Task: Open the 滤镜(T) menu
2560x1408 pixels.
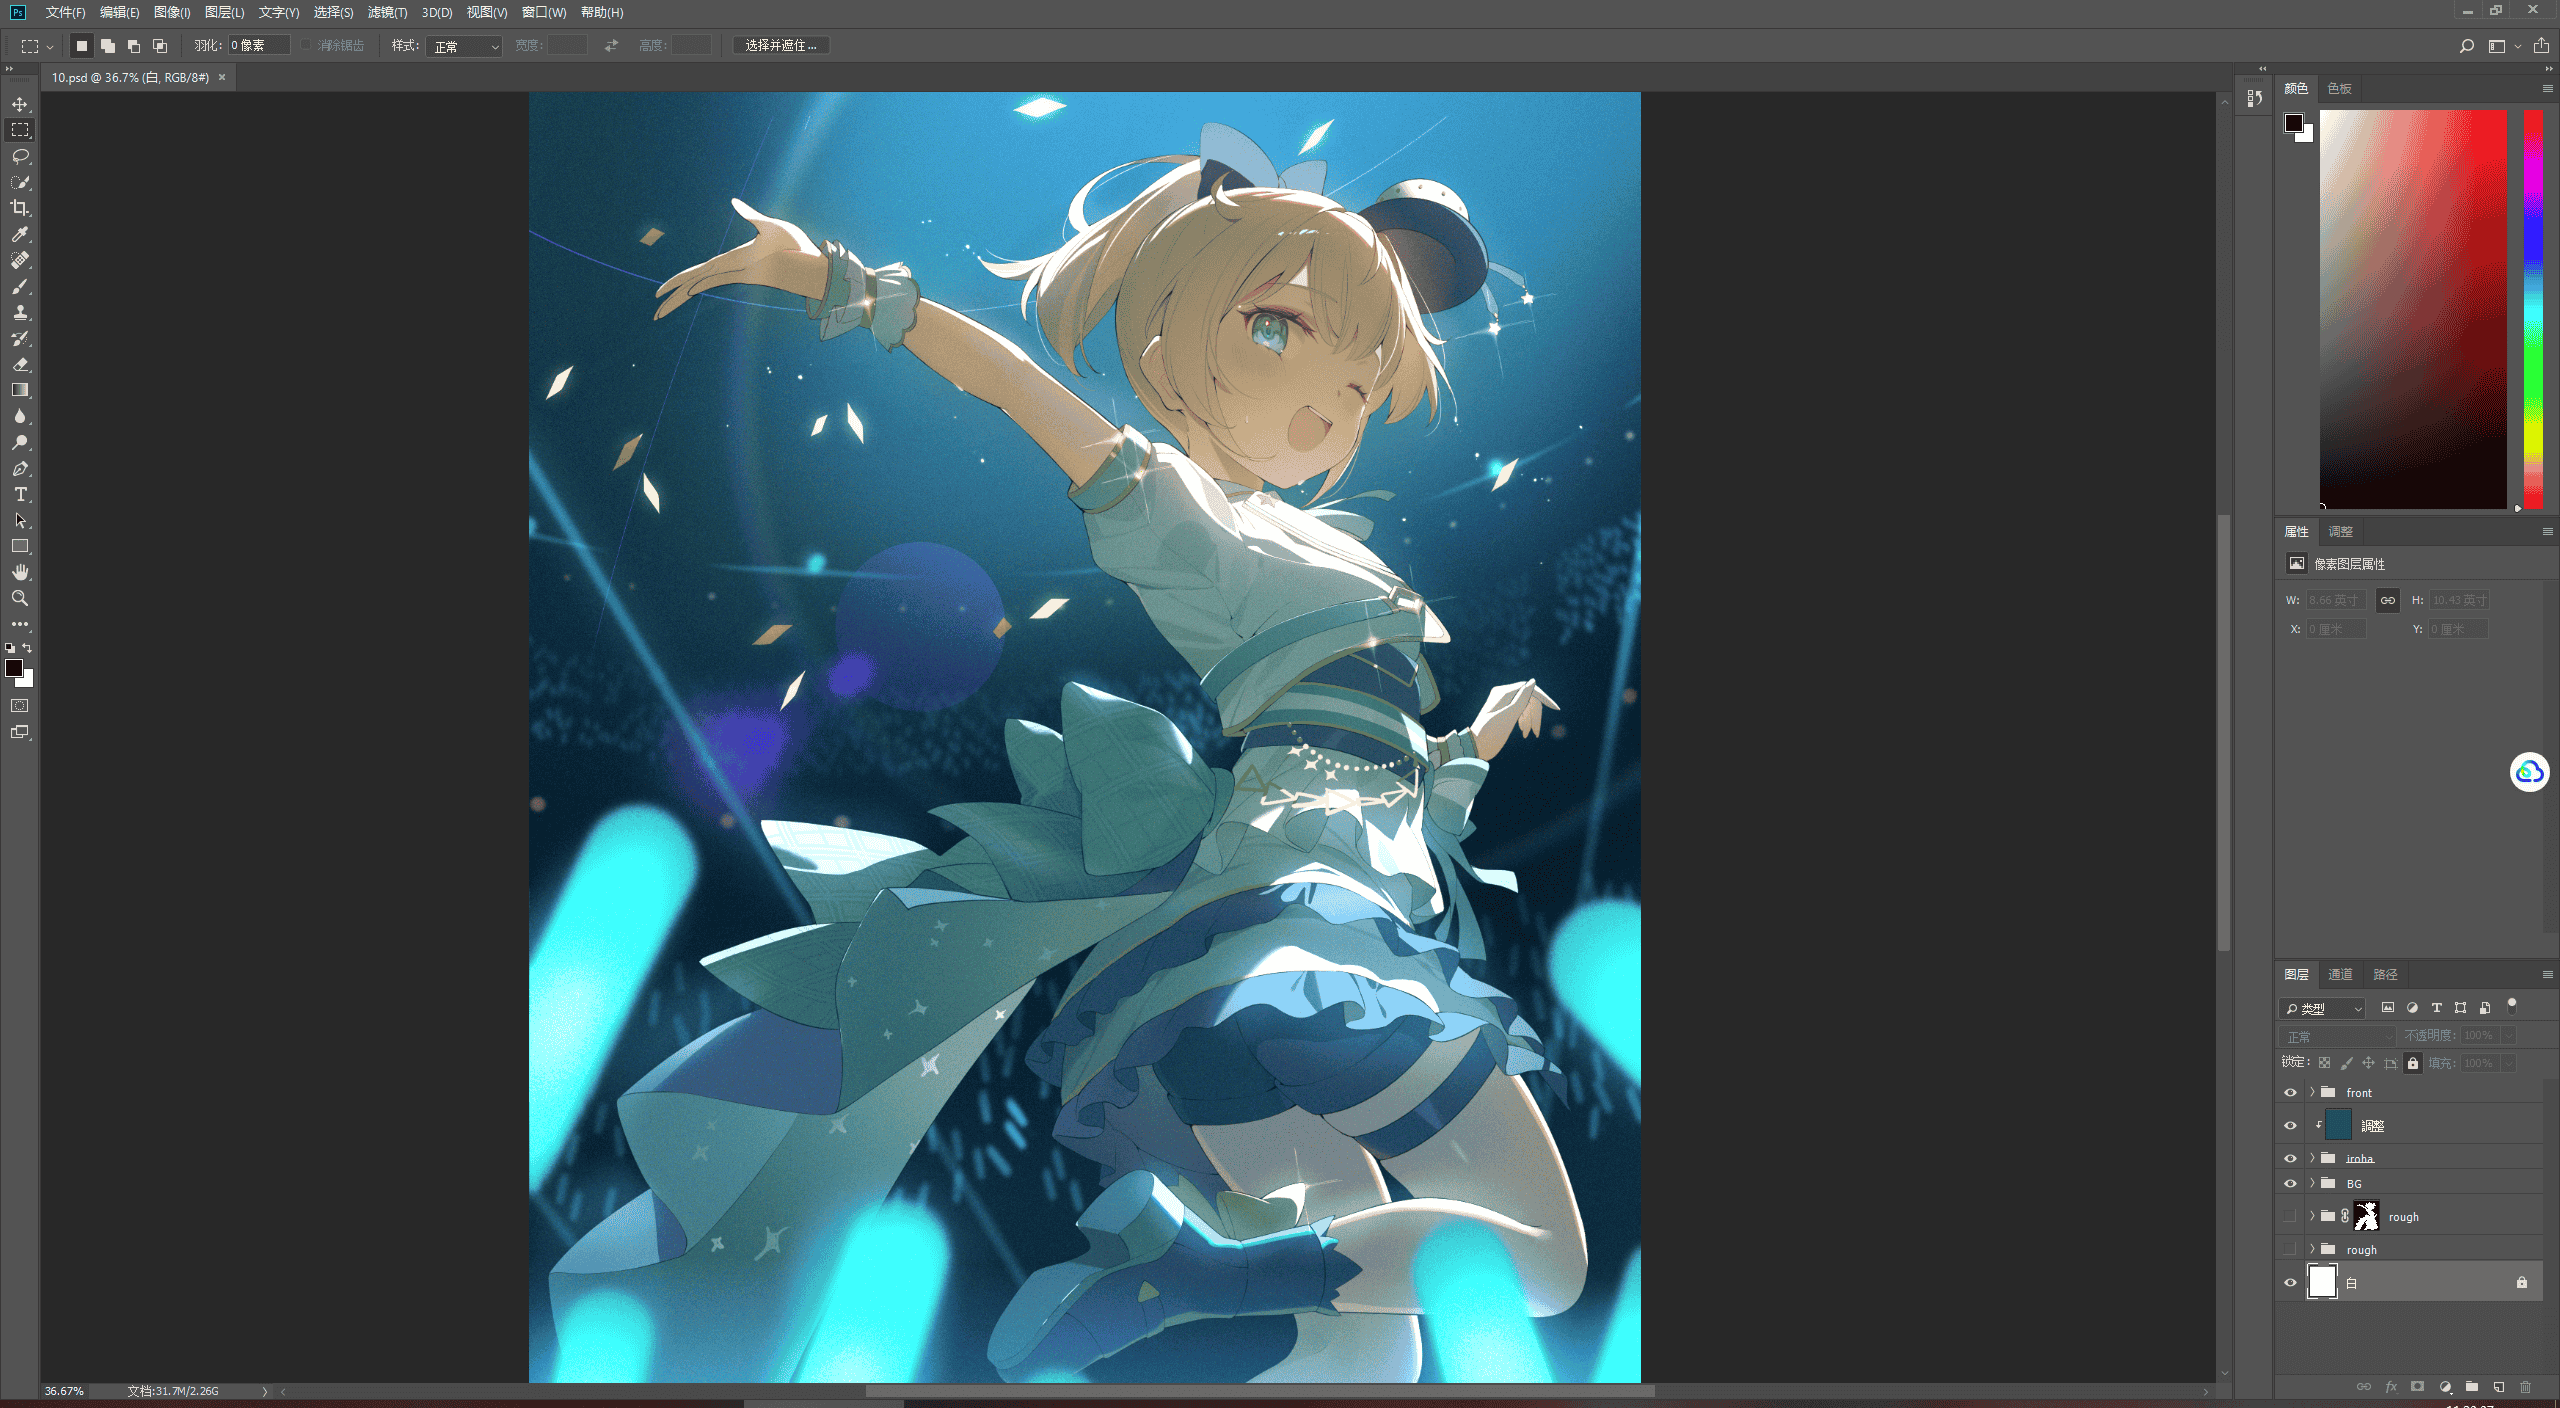Action: click(387, 12)
